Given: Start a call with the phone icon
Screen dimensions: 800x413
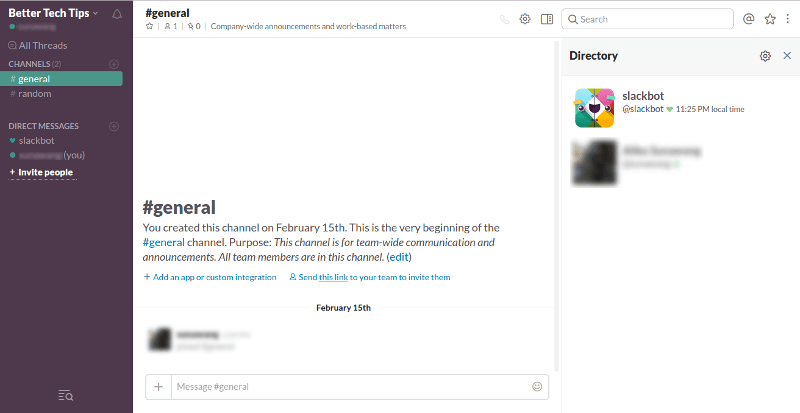Looking at the screenshot, I should coord(505,19).
